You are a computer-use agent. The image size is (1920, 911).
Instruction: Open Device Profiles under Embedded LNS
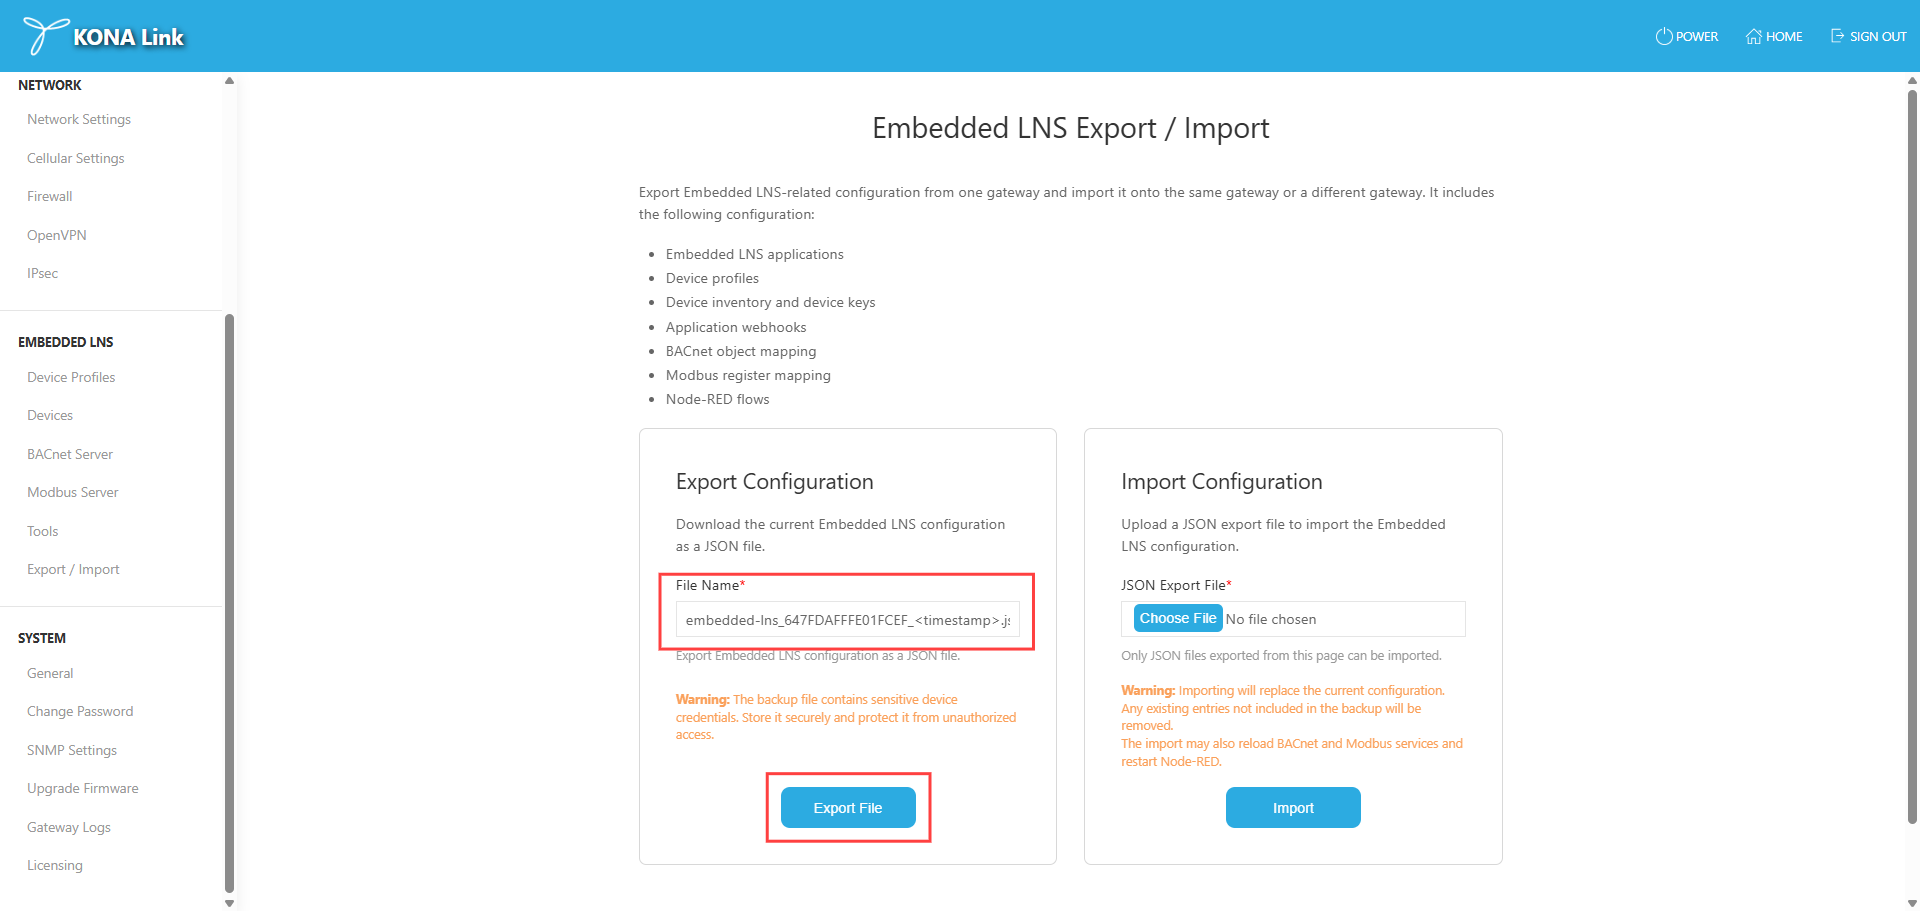pos(71,377)
